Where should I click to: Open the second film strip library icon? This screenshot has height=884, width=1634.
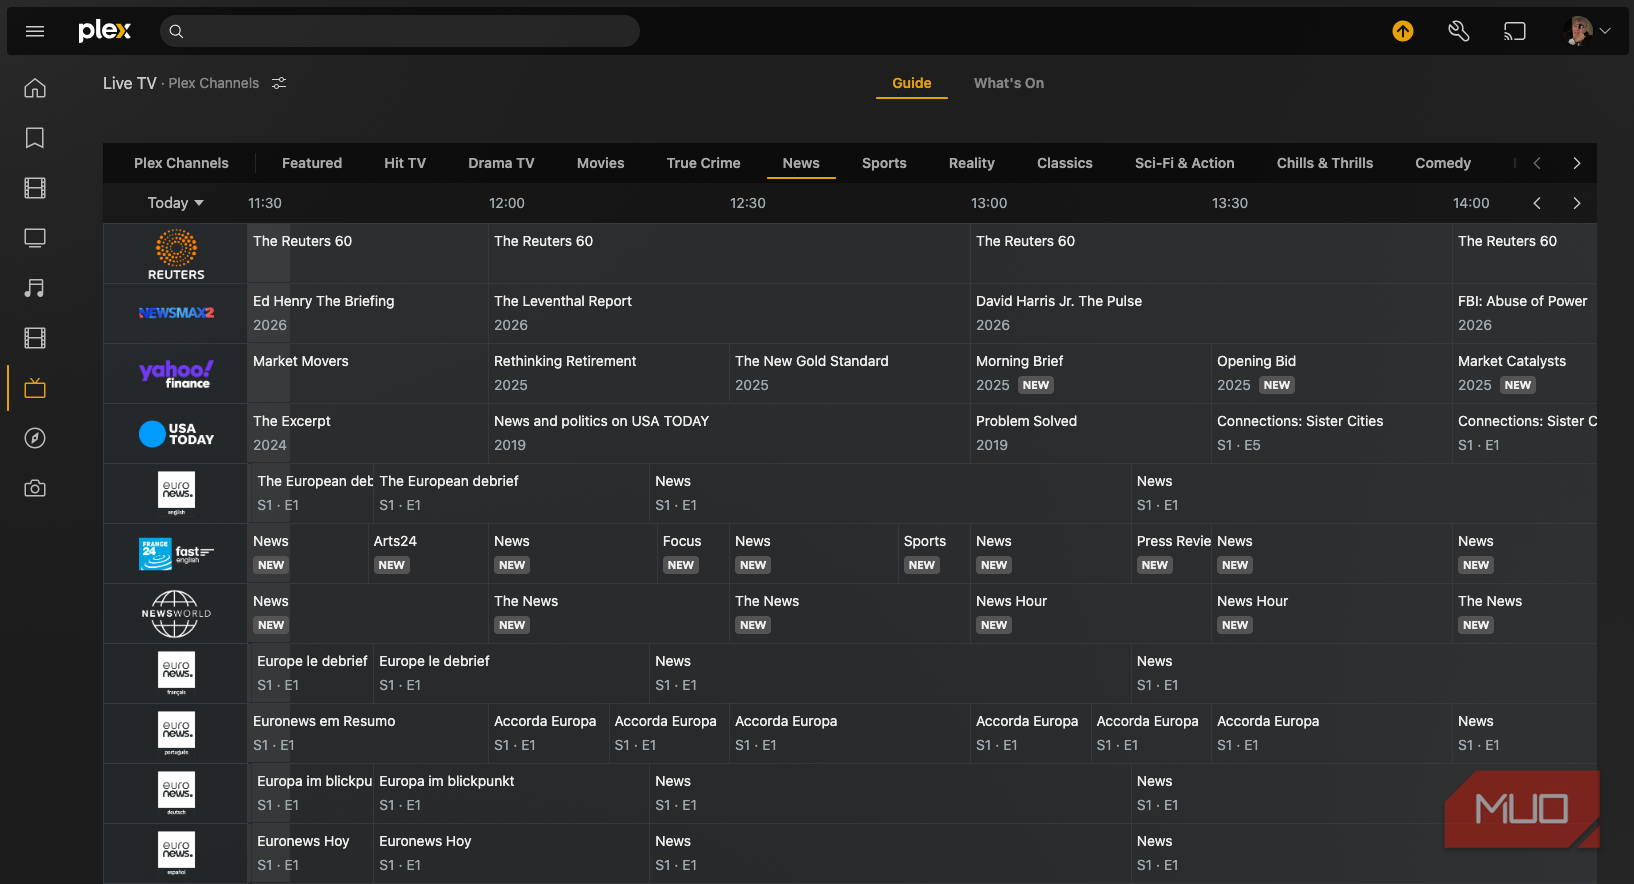tap(35, 338)
